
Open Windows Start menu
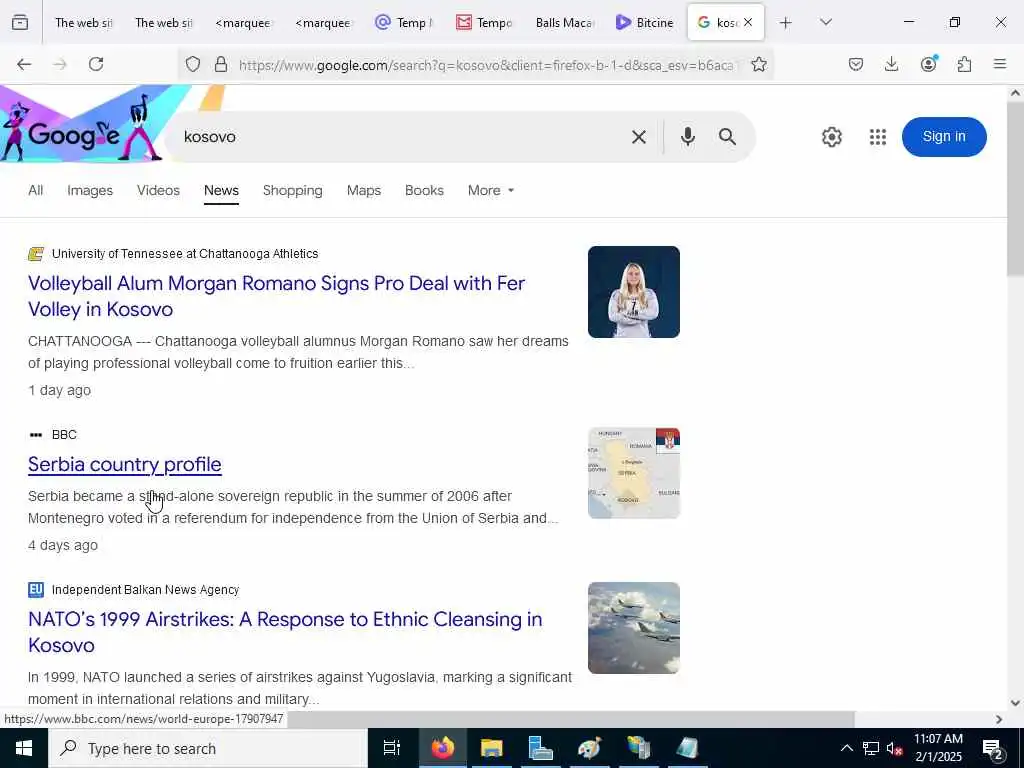click(x=24, y=748)
